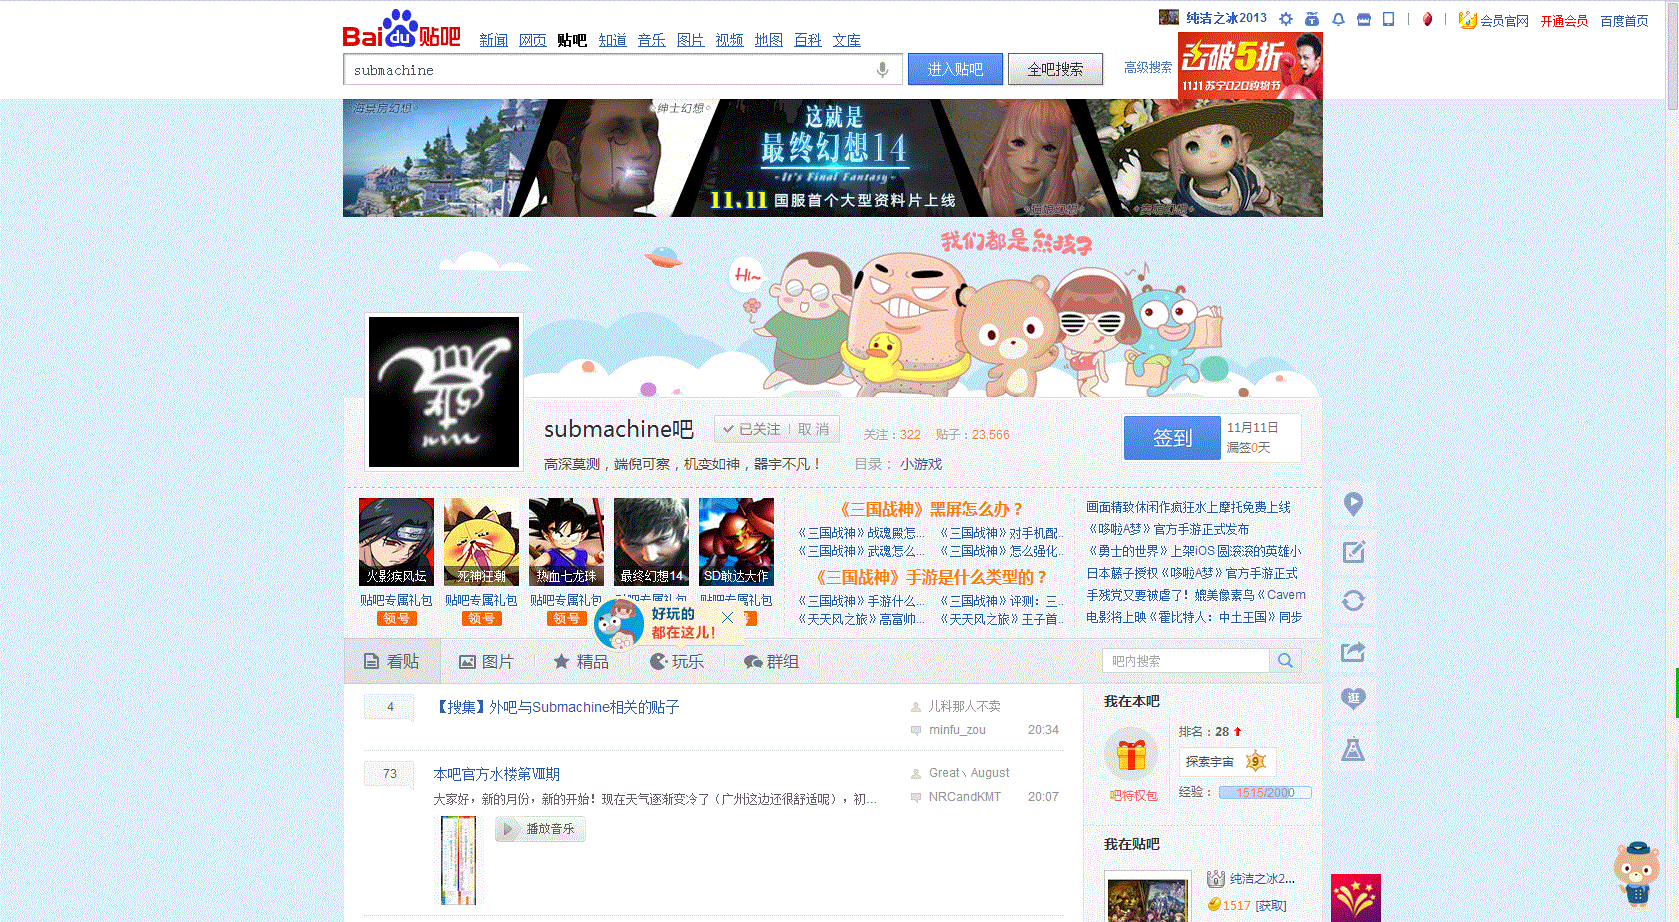Open the 火影疾风坛 game thumbnail
Viewport: 1679px width, 922px height.
[x=396, y=542]
